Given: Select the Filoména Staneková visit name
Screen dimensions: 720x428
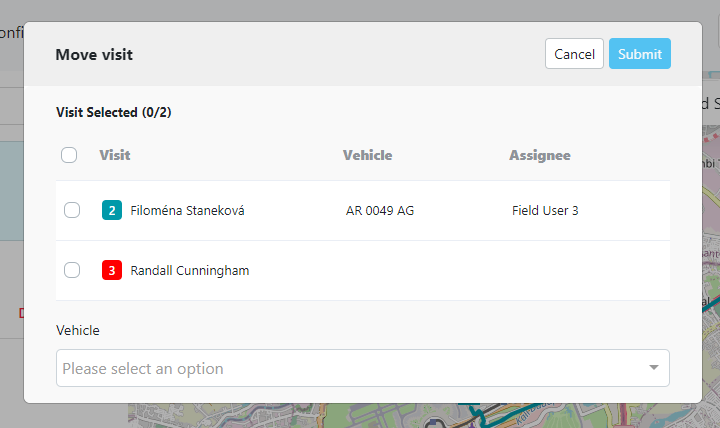Looking at the screenshot, I should pyautogui.click(x=187, y=210).
